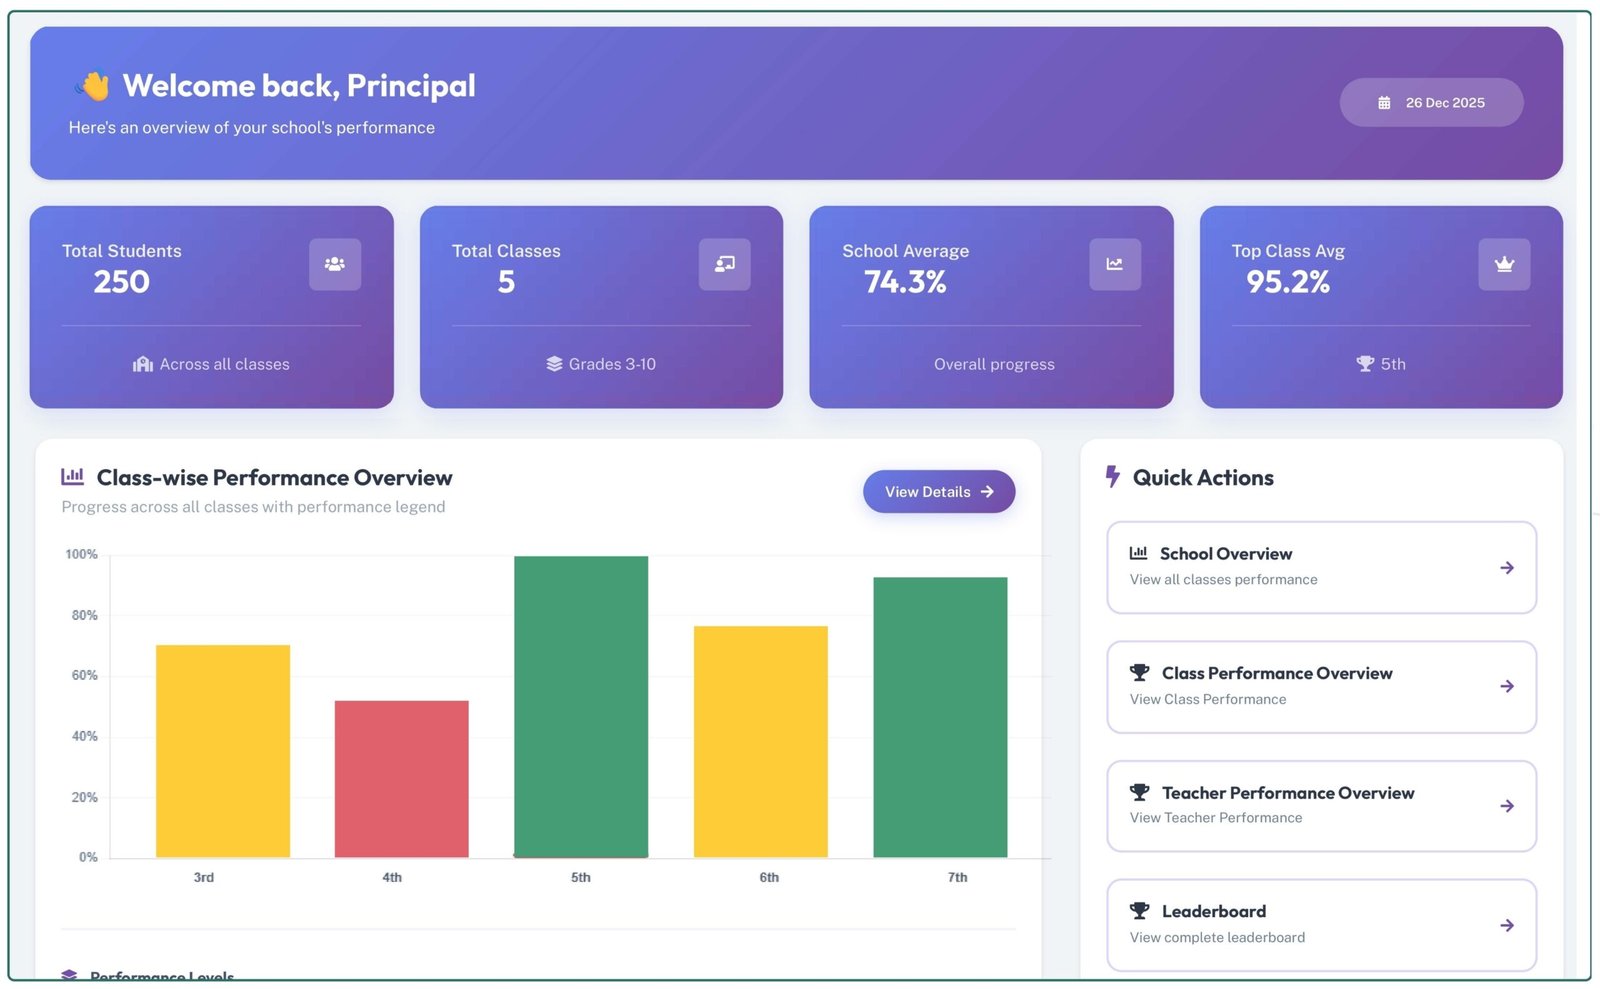Click the crown icon in Top Class Avg card
Viewport: 1600px width, 989px height.
click(1503, 264)
